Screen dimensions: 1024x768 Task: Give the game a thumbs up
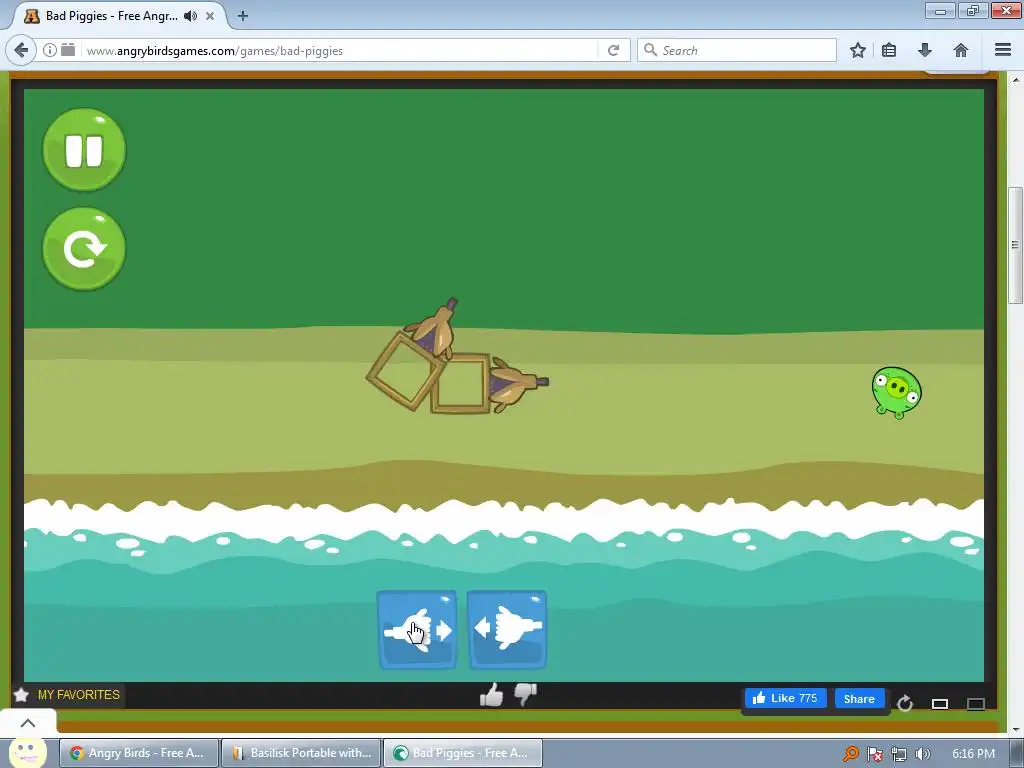coord(491,695)
